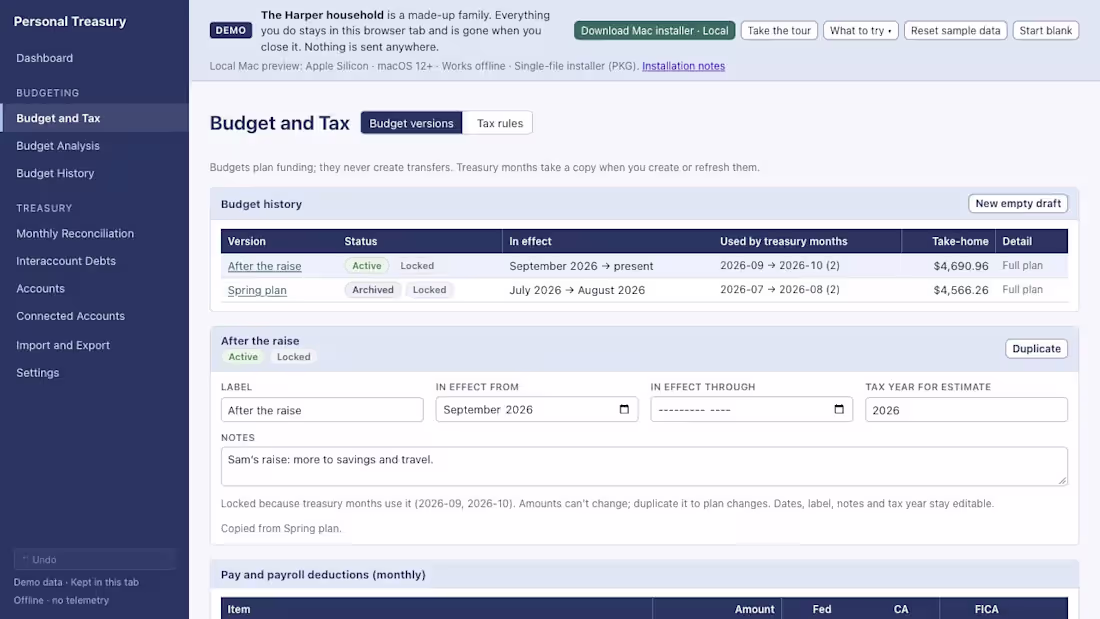Click the In Effect From date field

537,410
